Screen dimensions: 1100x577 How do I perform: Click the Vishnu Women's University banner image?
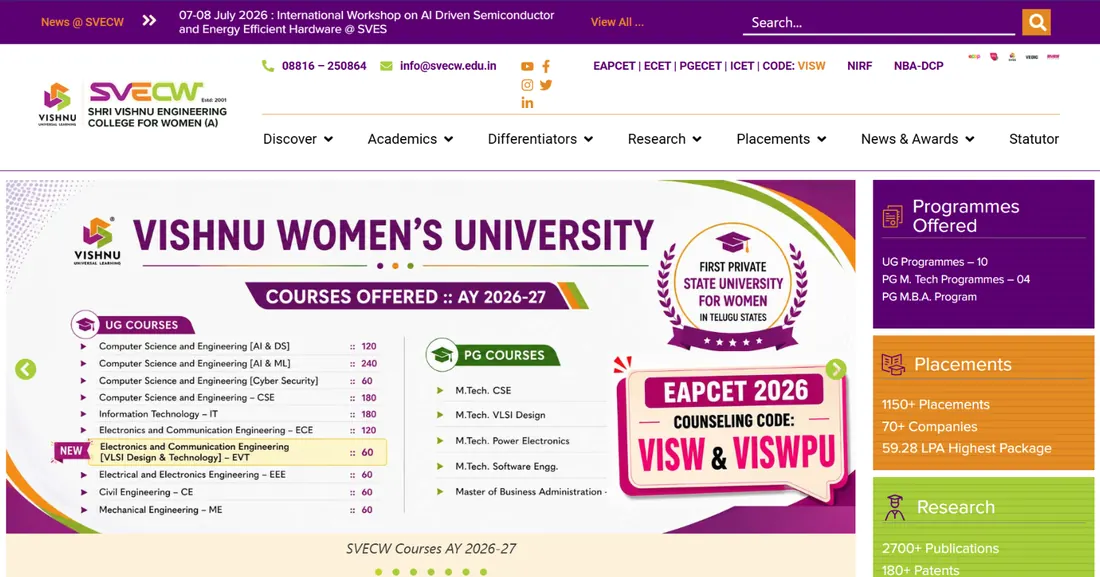(x=431, y=357)
